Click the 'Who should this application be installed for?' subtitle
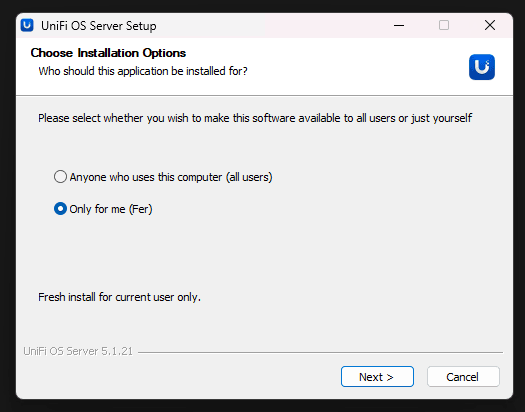Screen dimensions: 525x412 [143, 71]
